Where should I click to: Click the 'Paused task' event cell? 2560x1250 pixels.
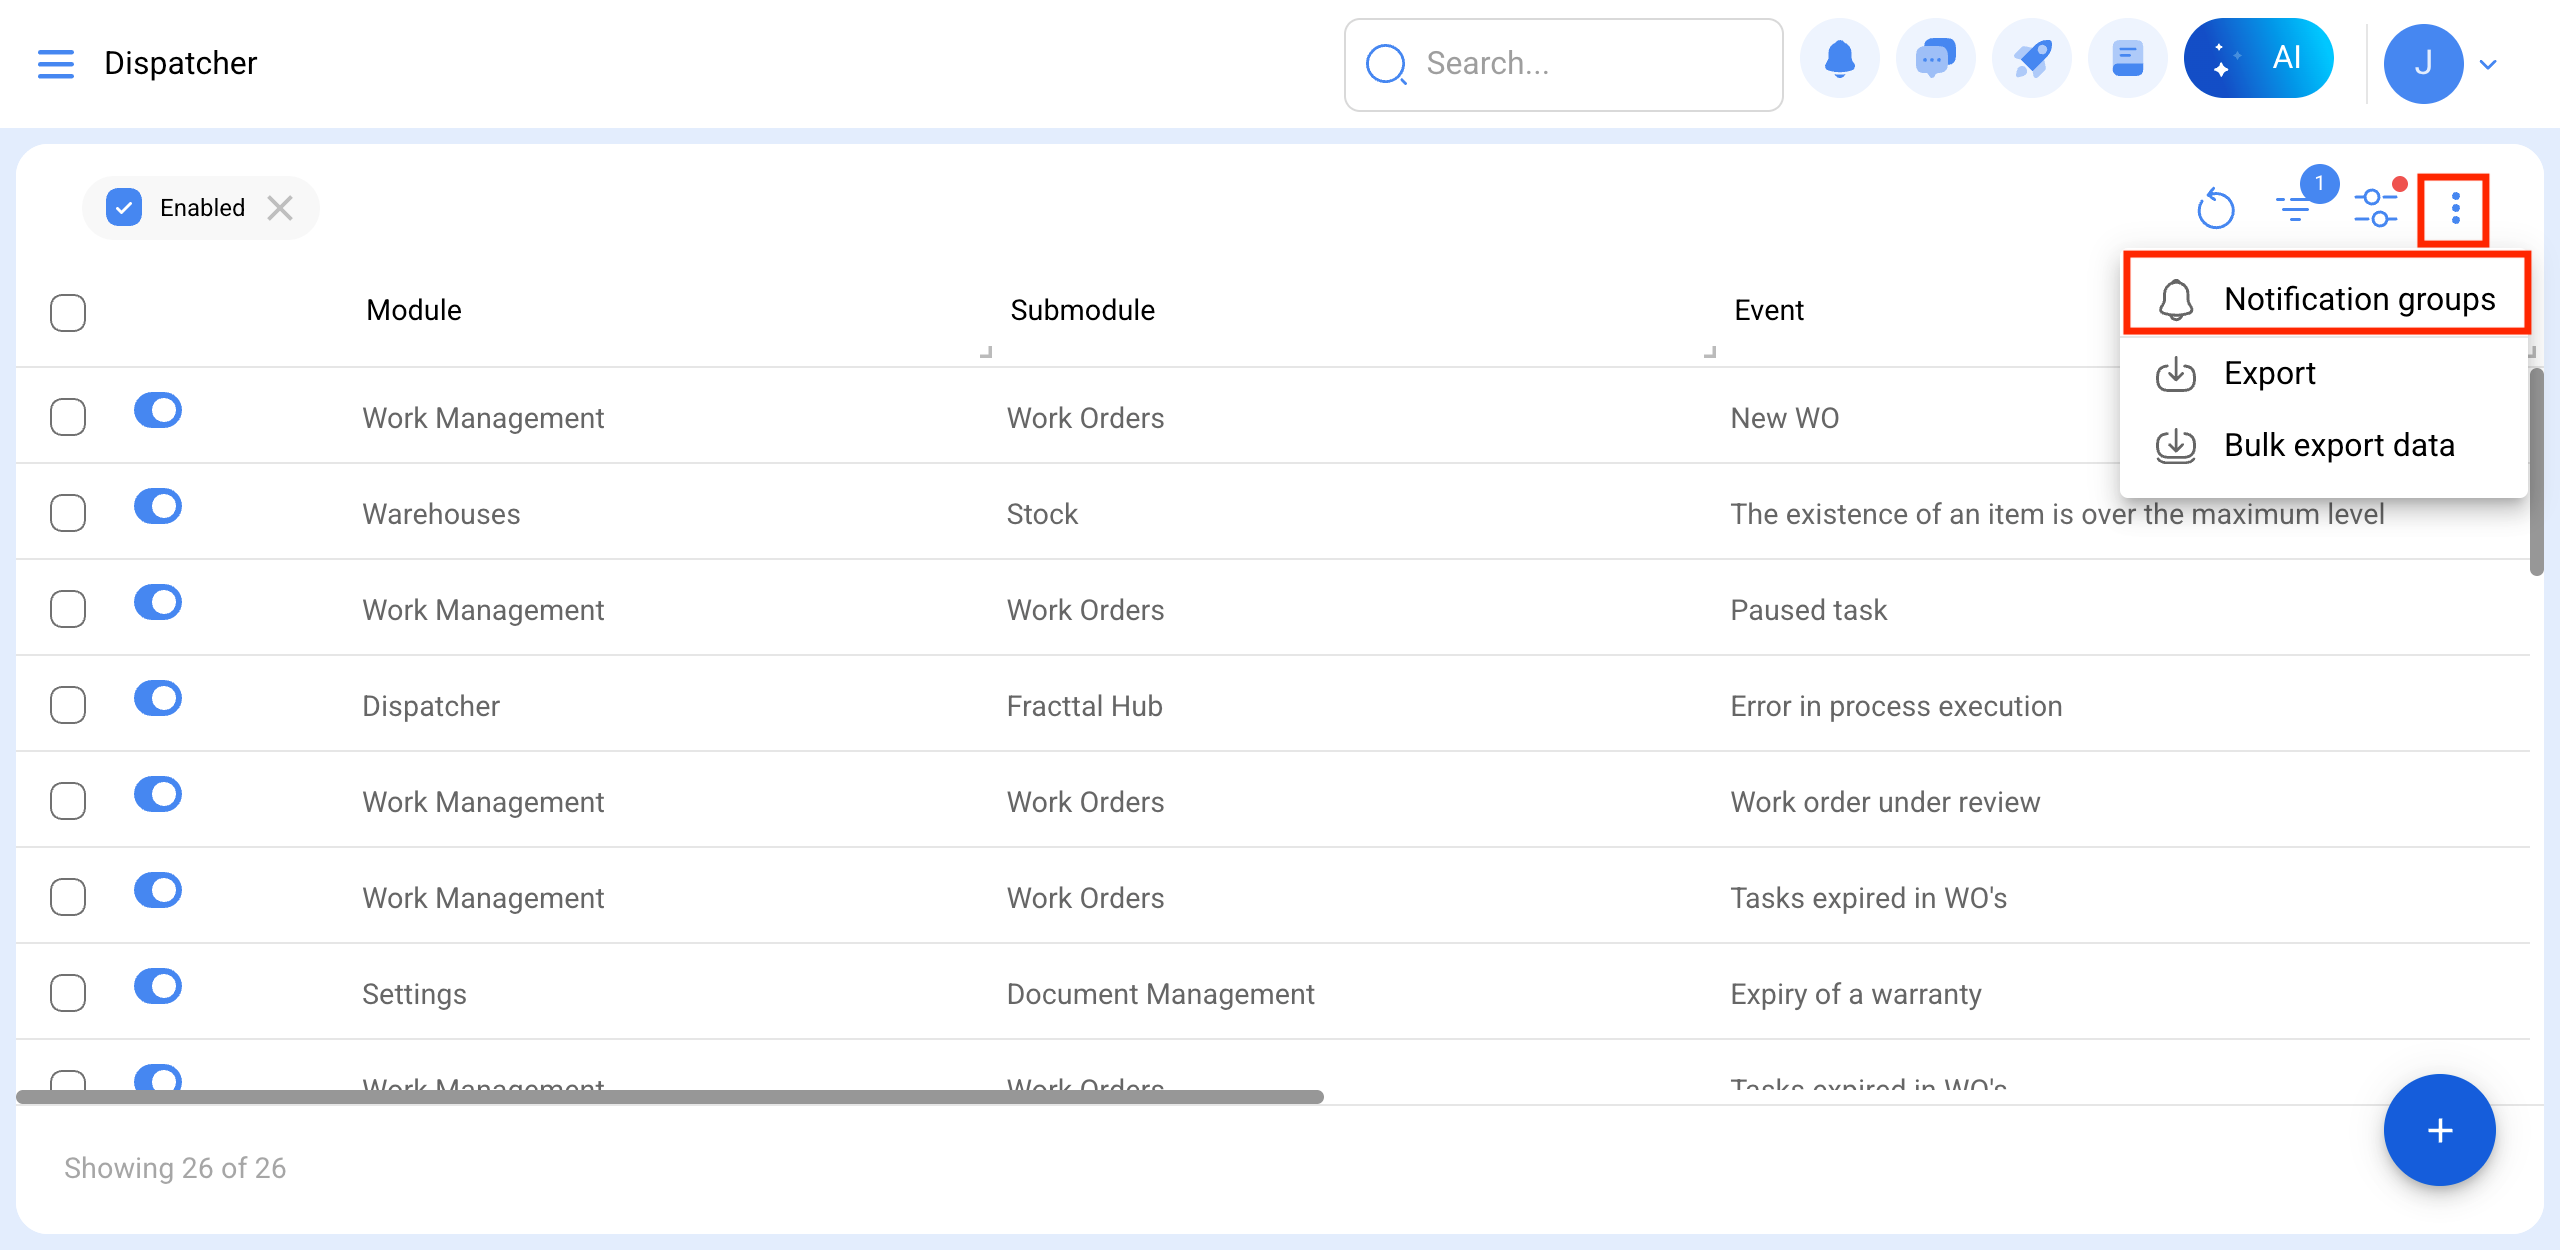click(x=1808, y=610)
